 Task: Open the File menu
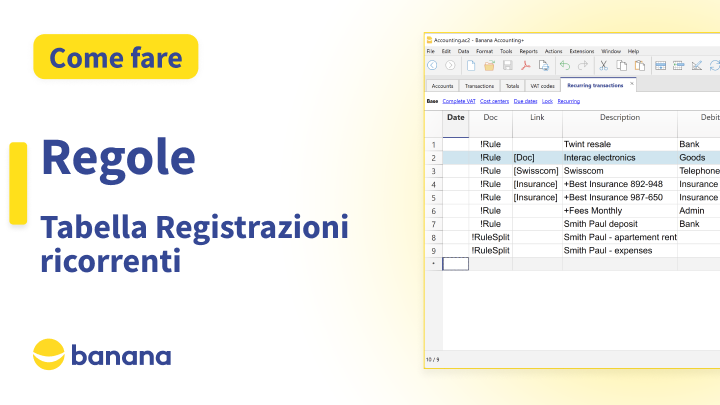[x=431, y=51]
